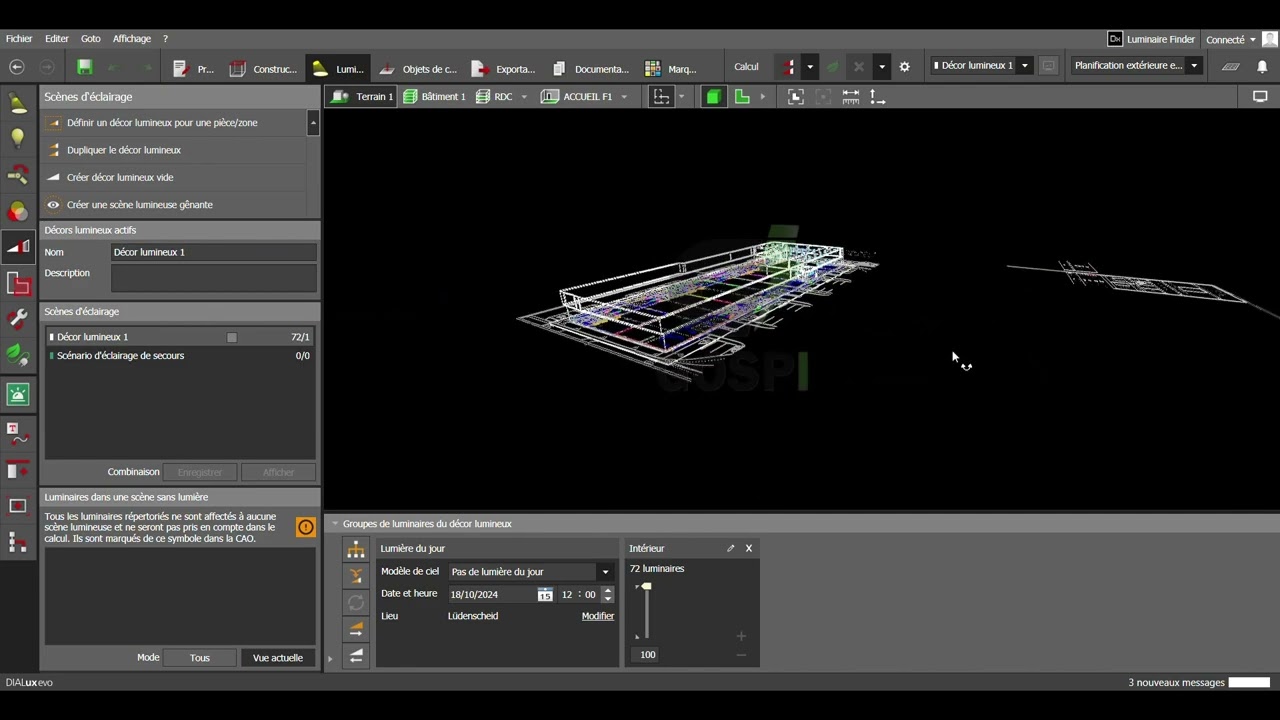The width and height of the screenshot is (1280, 720).
Task: Open the Marq... manufacturers tab
Action: click(x=671, y=69)
